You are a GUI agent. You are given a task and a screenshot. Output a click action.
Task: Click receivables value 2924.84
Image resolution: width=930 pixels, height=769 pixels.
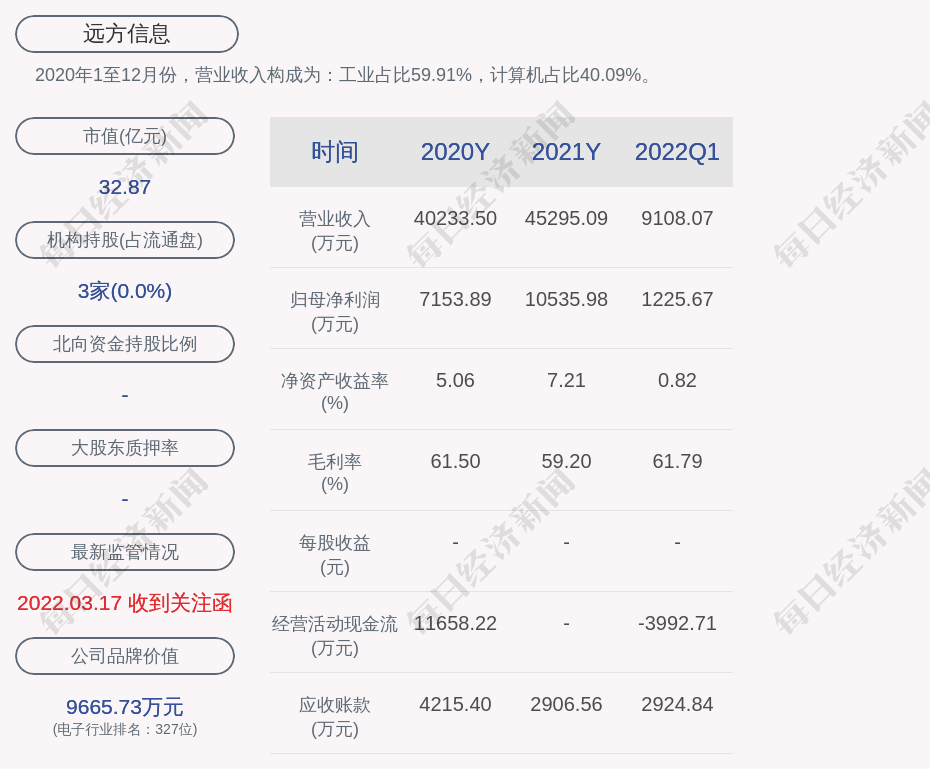pyautogui.click(x=677, y=704)
